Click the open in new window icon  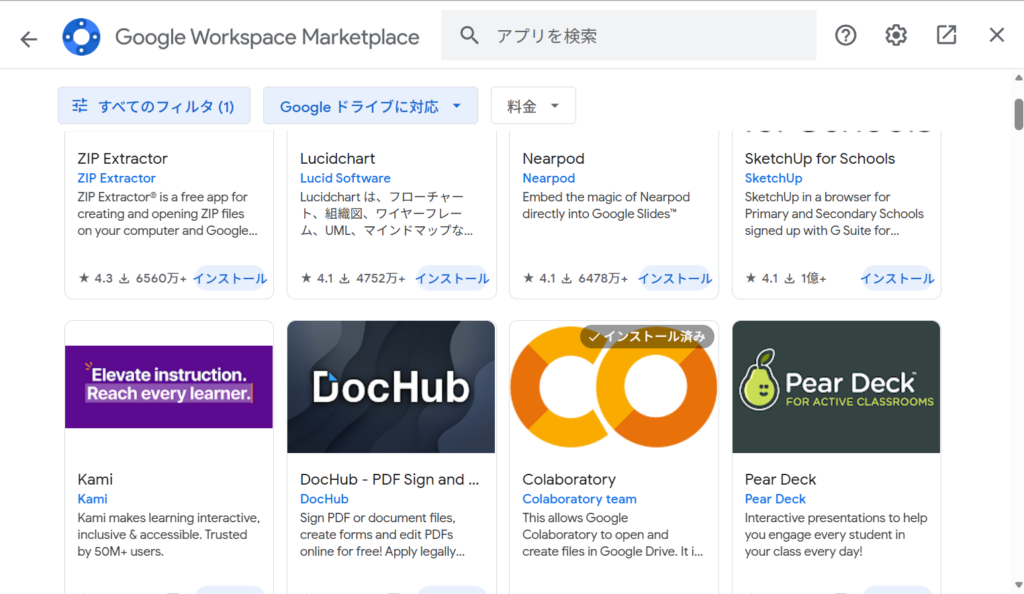pyautogui.click(x=946, y=36)
